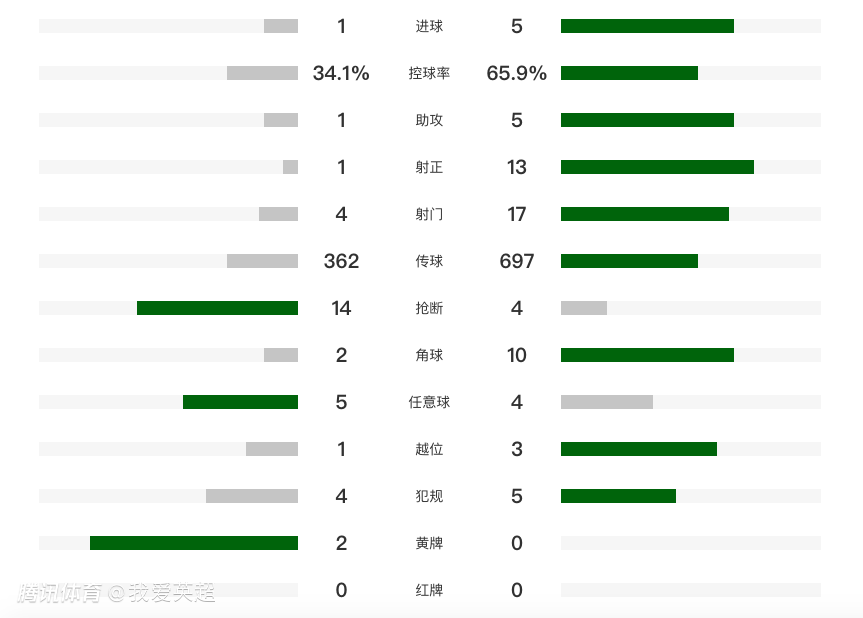Image resolution: width=863 pixels, height=618 pixels.
Task: Click the 传球 stat label
Action: 429,262
